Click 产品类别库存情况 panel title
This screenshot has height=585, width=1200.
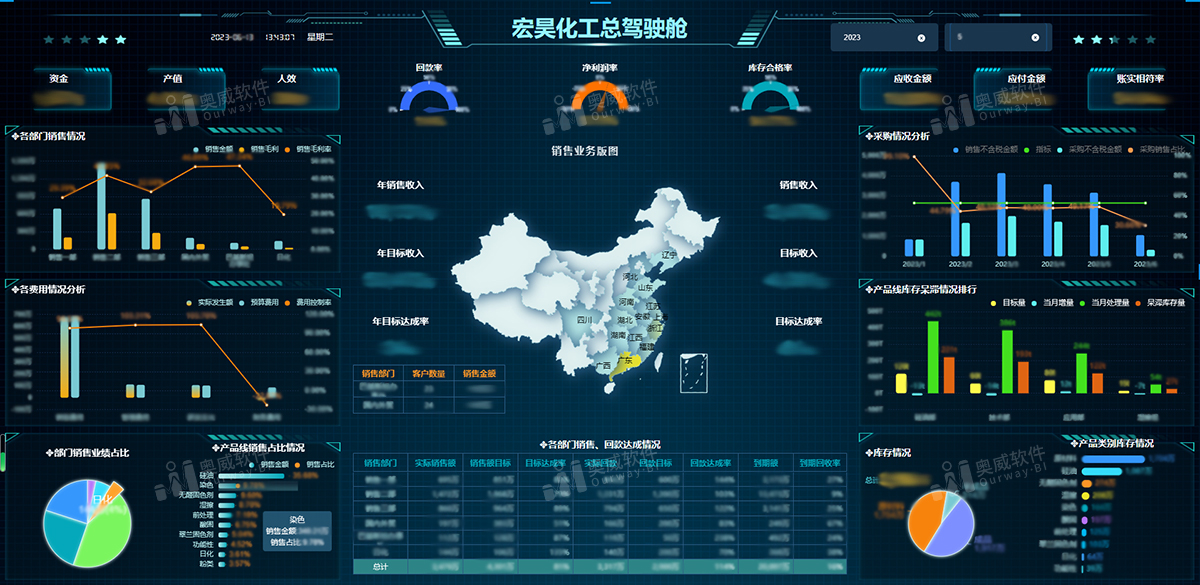pyautogui.click(x=1111, y=443)
